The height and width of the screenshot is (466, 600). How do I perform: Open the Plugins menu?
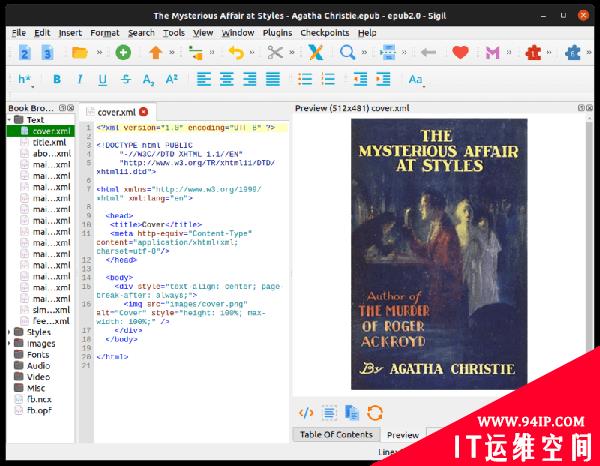pos(277,33)
